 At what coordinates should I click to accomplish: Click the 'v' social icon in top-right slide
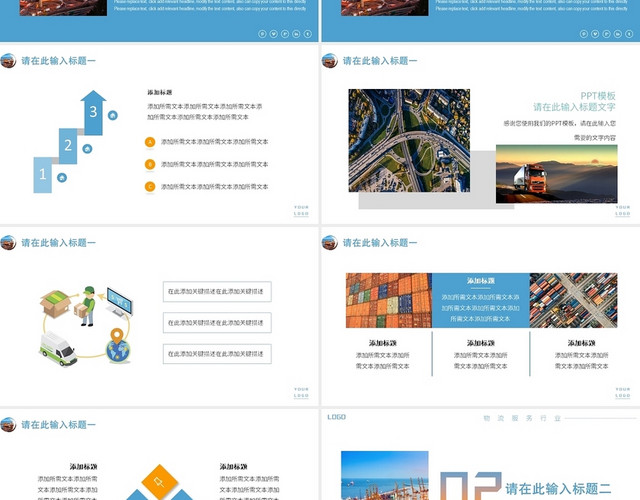pos(596,34)
